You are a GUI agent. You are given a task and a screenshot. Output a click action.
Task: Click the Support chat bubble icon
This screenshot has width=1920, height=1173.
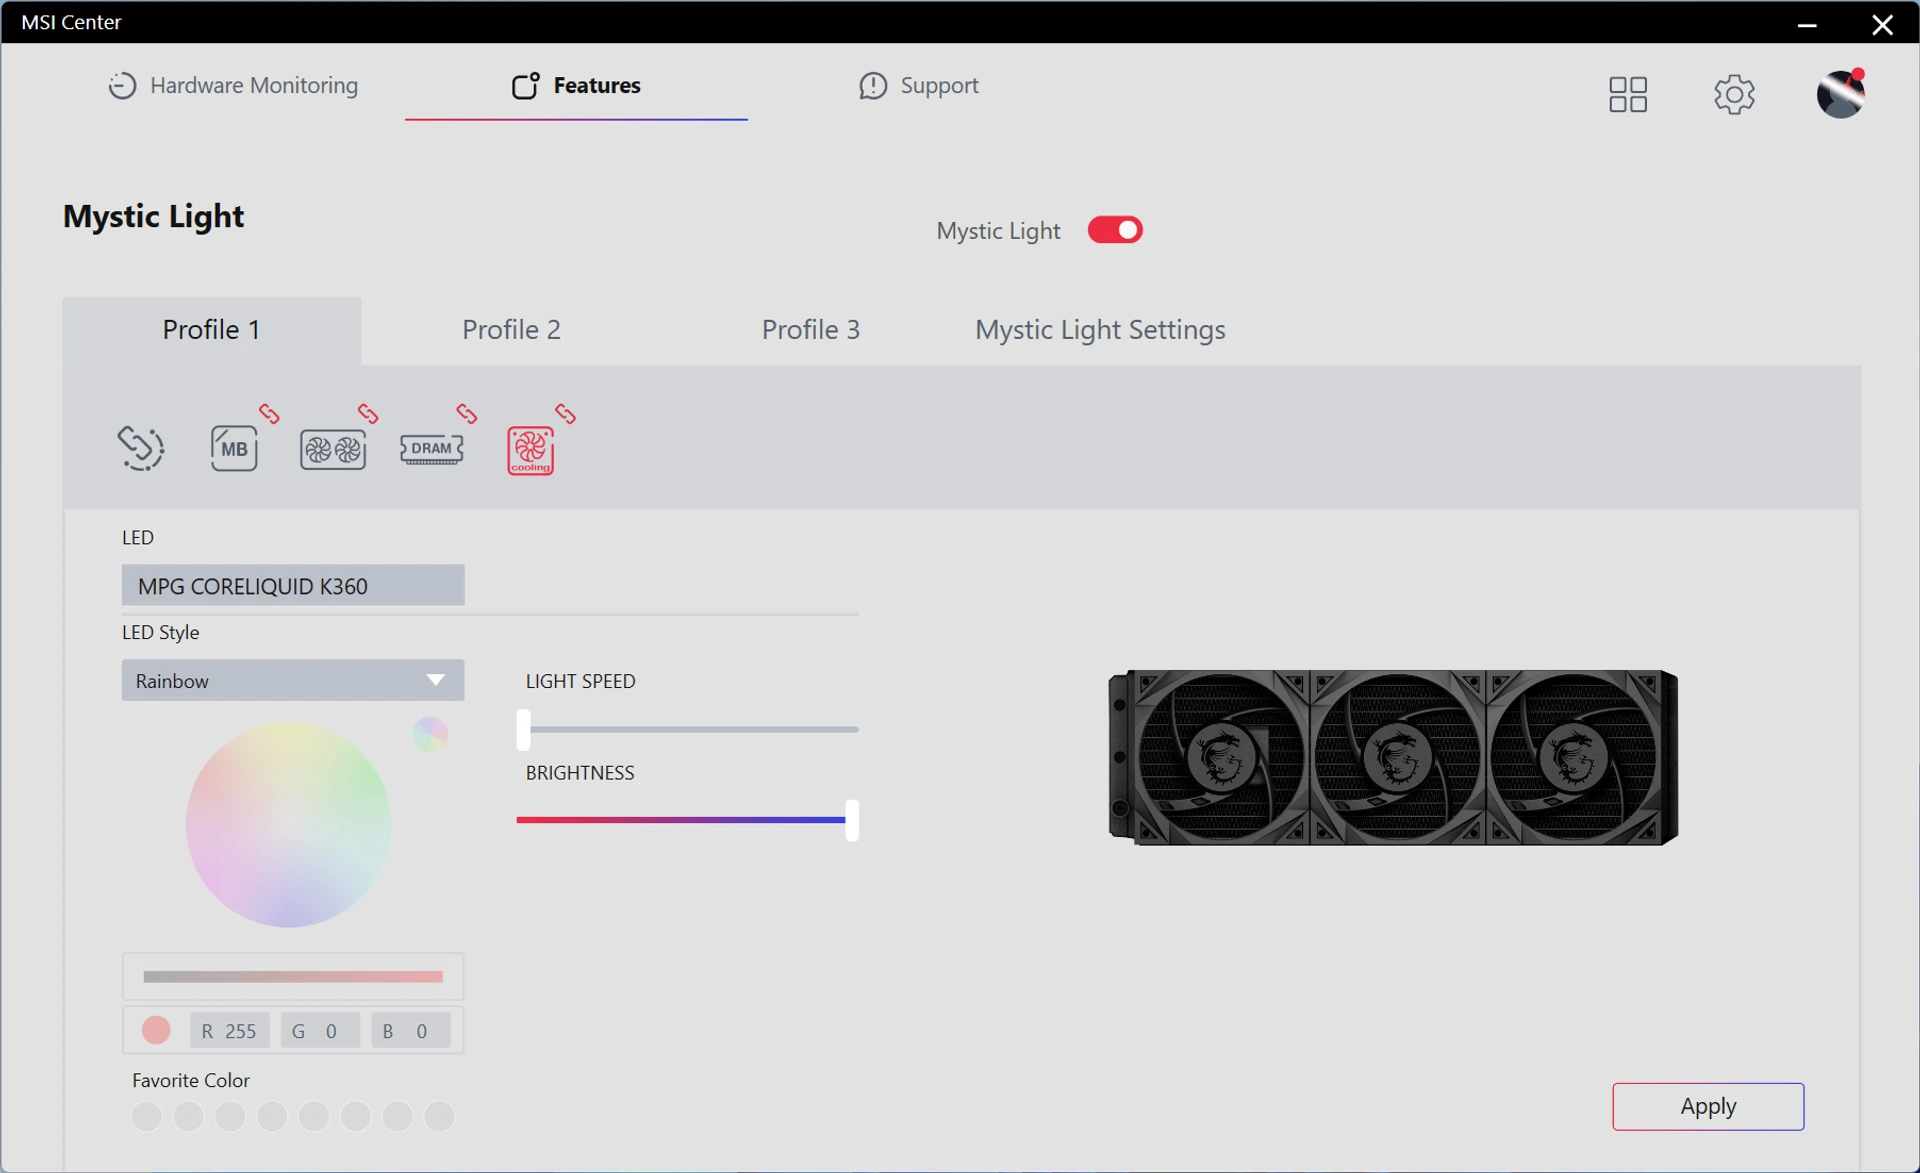tap(873, 86)
